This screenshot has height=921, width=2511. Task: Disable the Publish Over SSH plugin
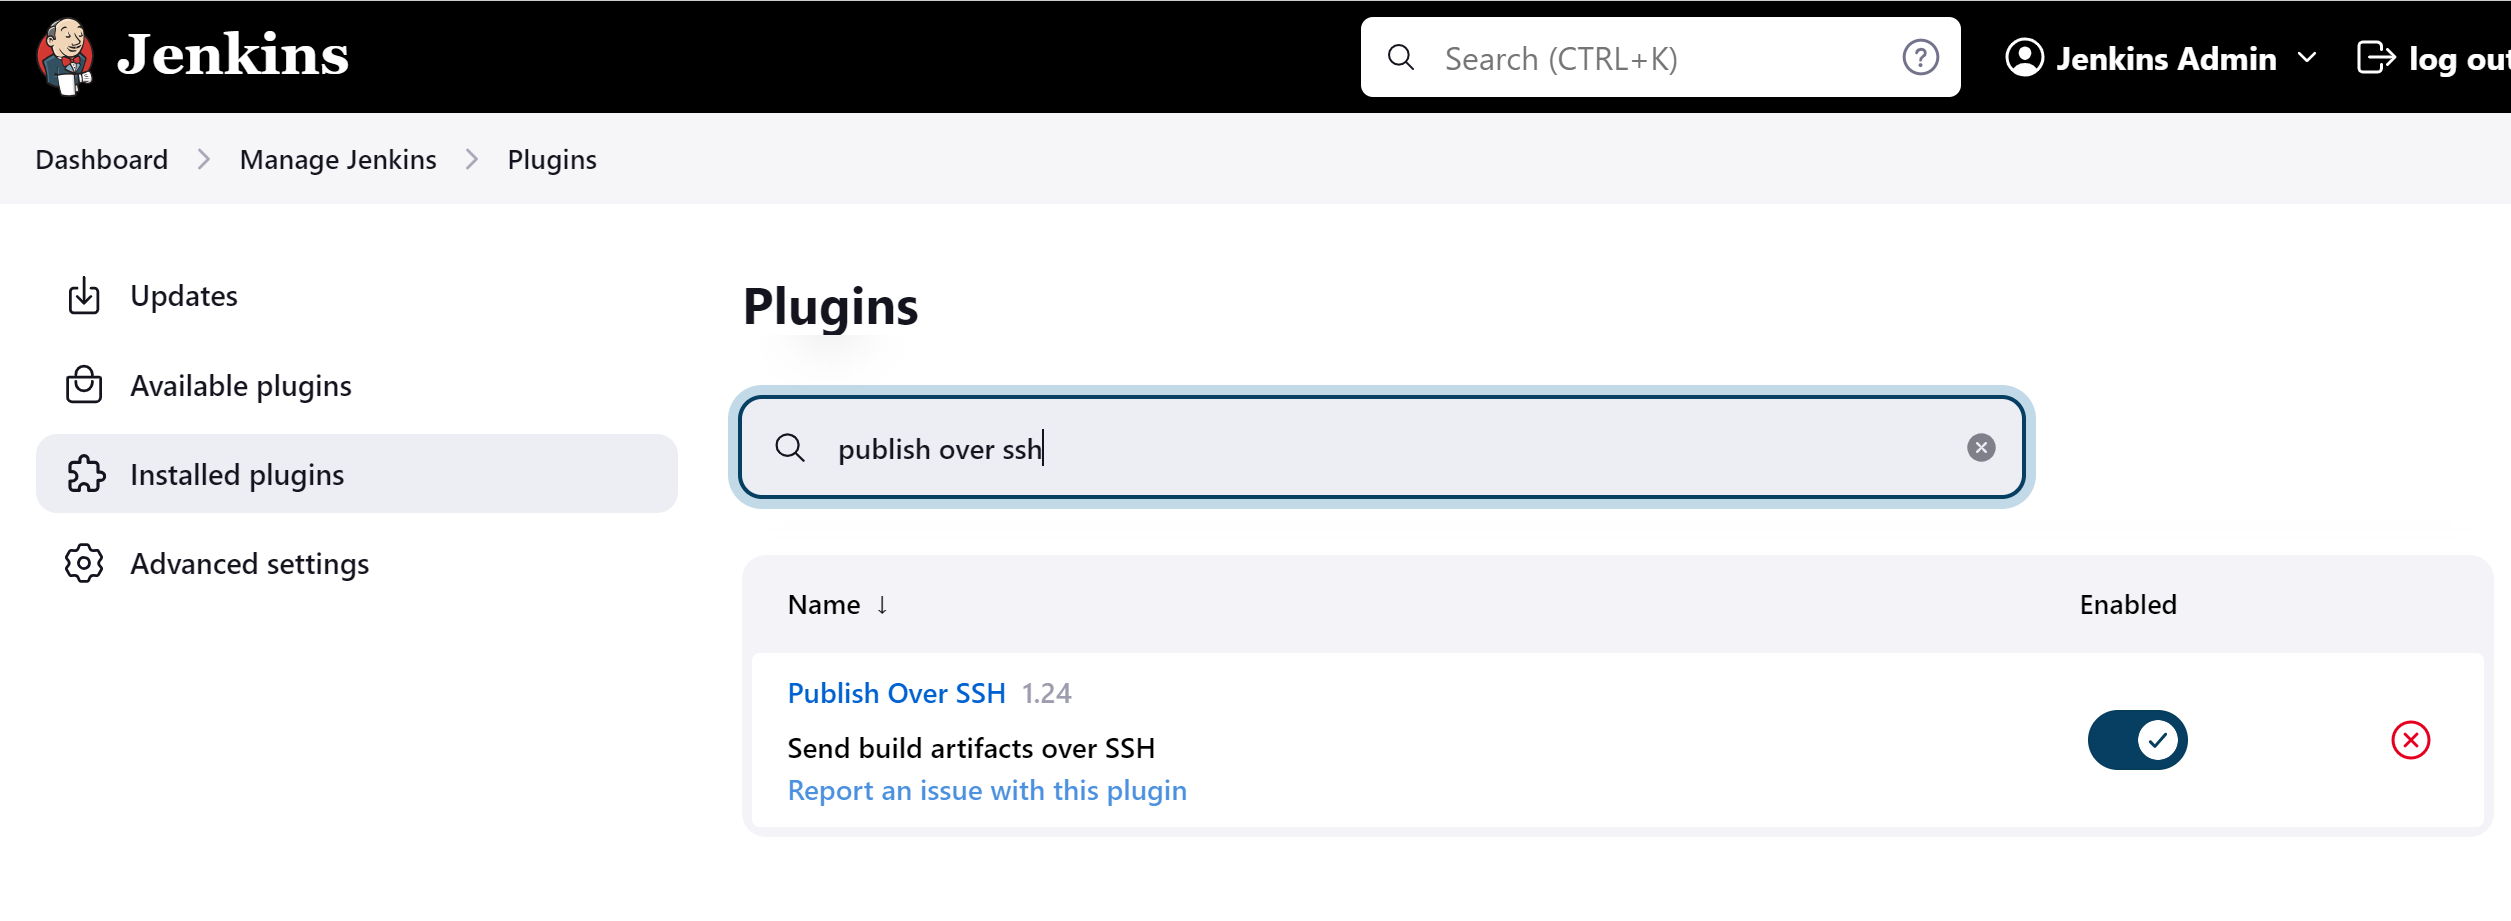[2137, 739]
